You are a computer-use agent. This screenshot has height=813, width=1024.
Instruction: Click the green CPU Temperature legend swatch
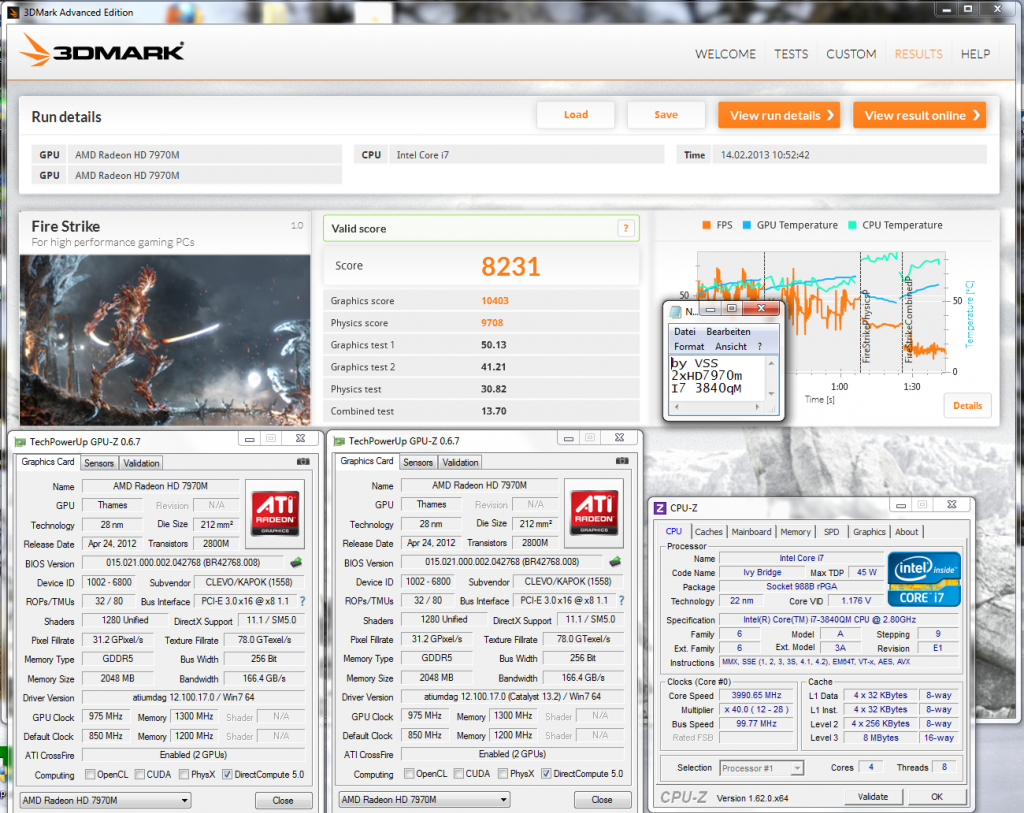[x=852, y=225]
